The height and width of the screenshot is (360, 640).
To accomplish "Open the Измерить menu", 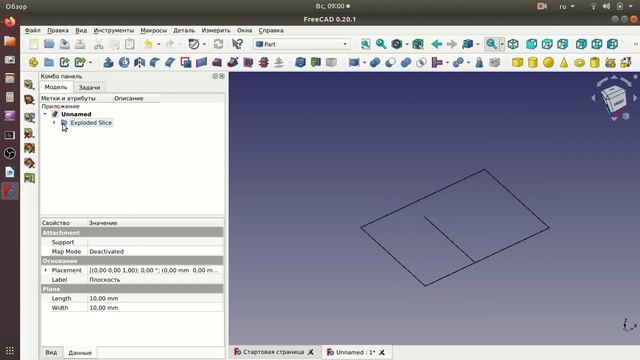I will (216, 30).
